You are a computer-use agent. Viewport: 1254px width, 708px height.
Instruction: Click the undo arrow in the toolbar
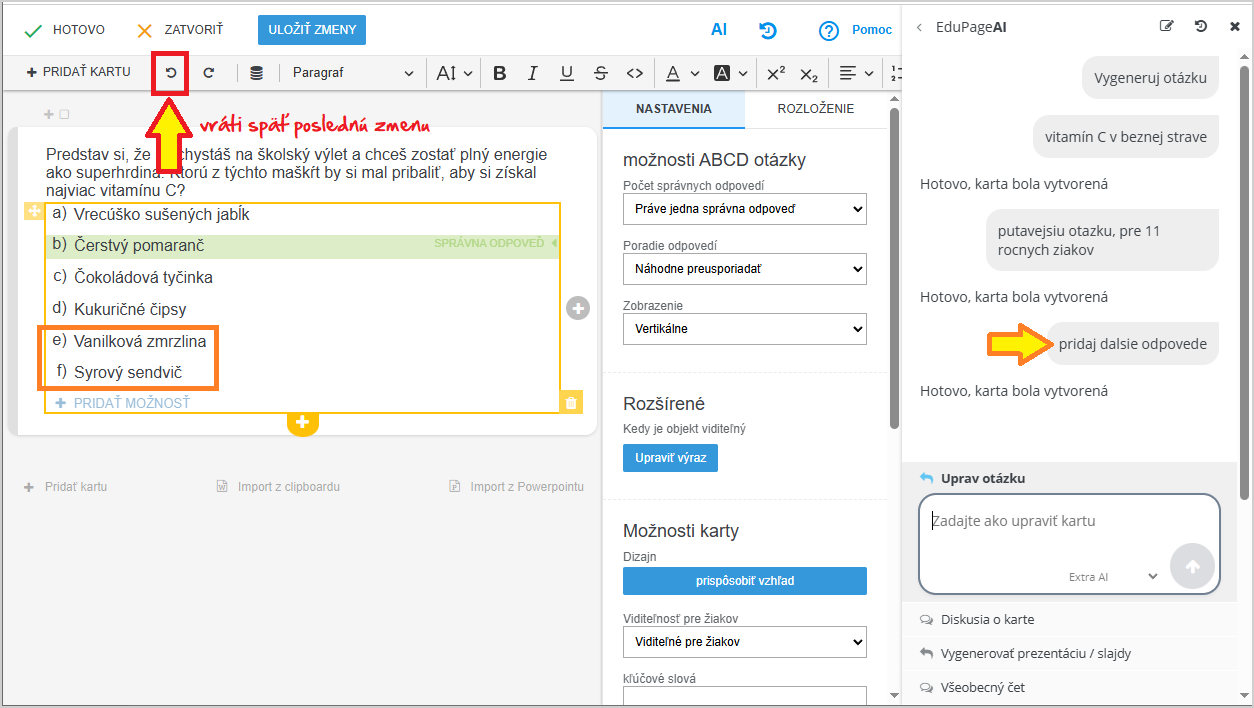click(x=171, y=73)
